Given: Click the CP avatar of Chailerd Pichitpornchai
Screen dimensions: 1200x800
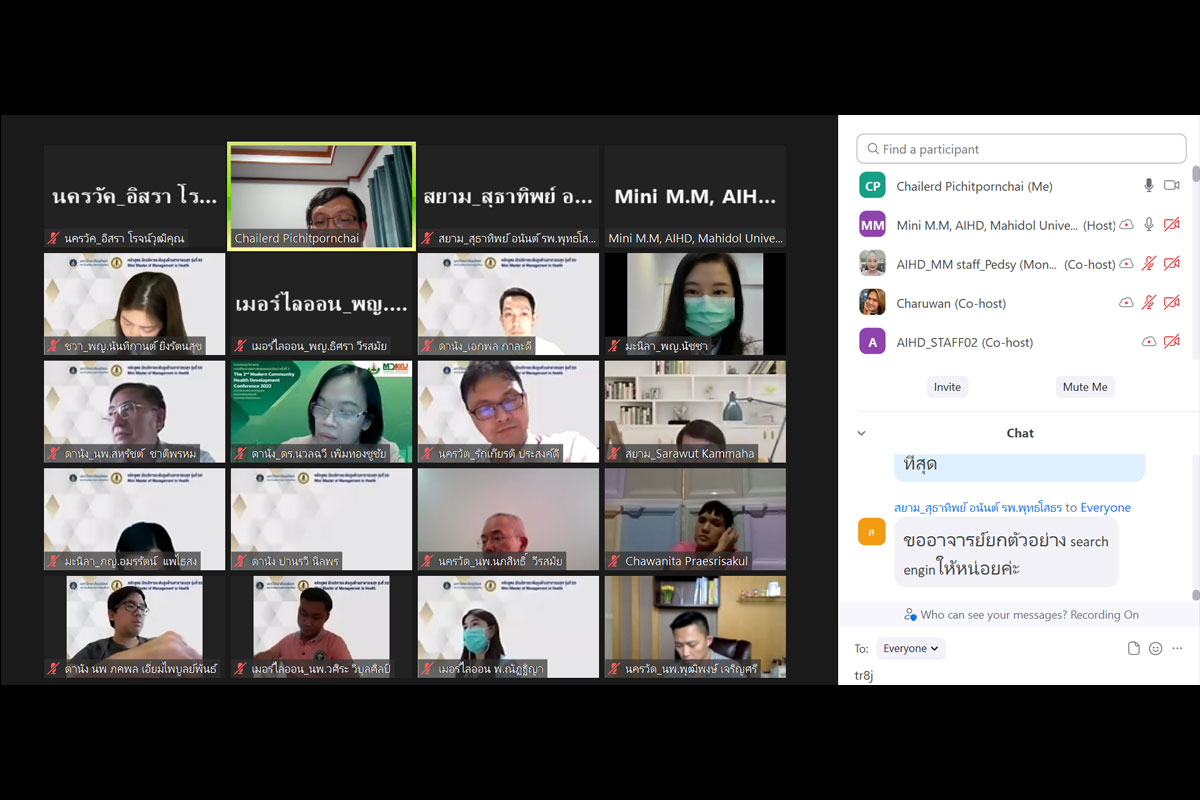Looking at the screenshot, I should 872,186.
